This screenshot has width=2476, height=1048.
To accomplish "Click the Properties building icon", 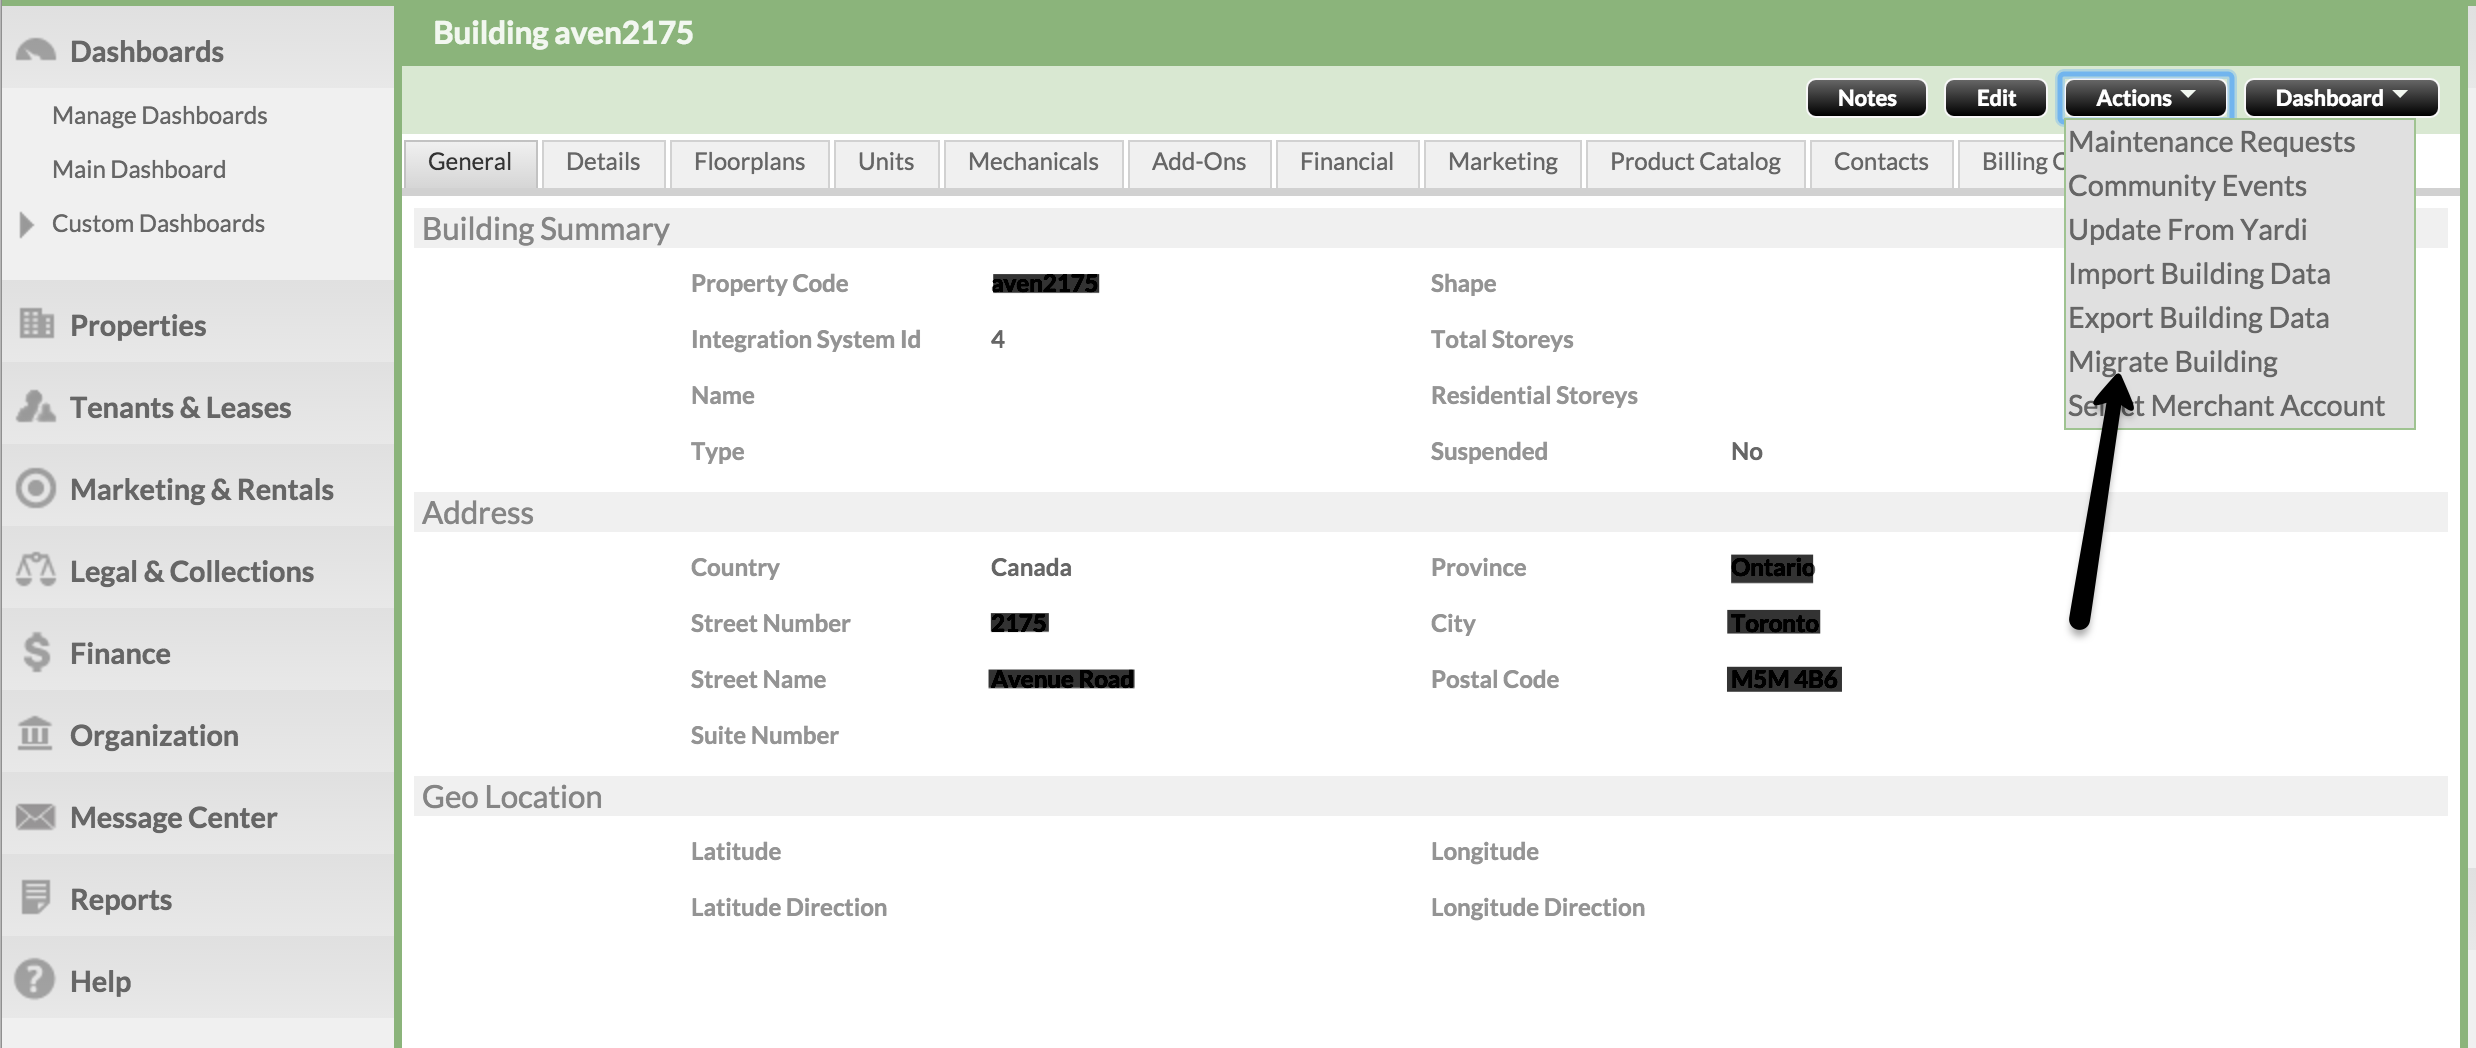I will coord(36,324).
